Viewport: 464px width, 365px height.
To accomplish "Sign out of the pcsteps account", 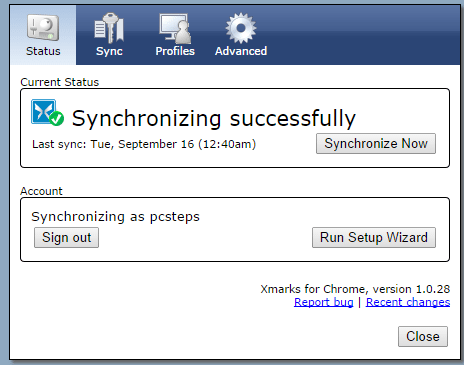I will click(66, 238).
